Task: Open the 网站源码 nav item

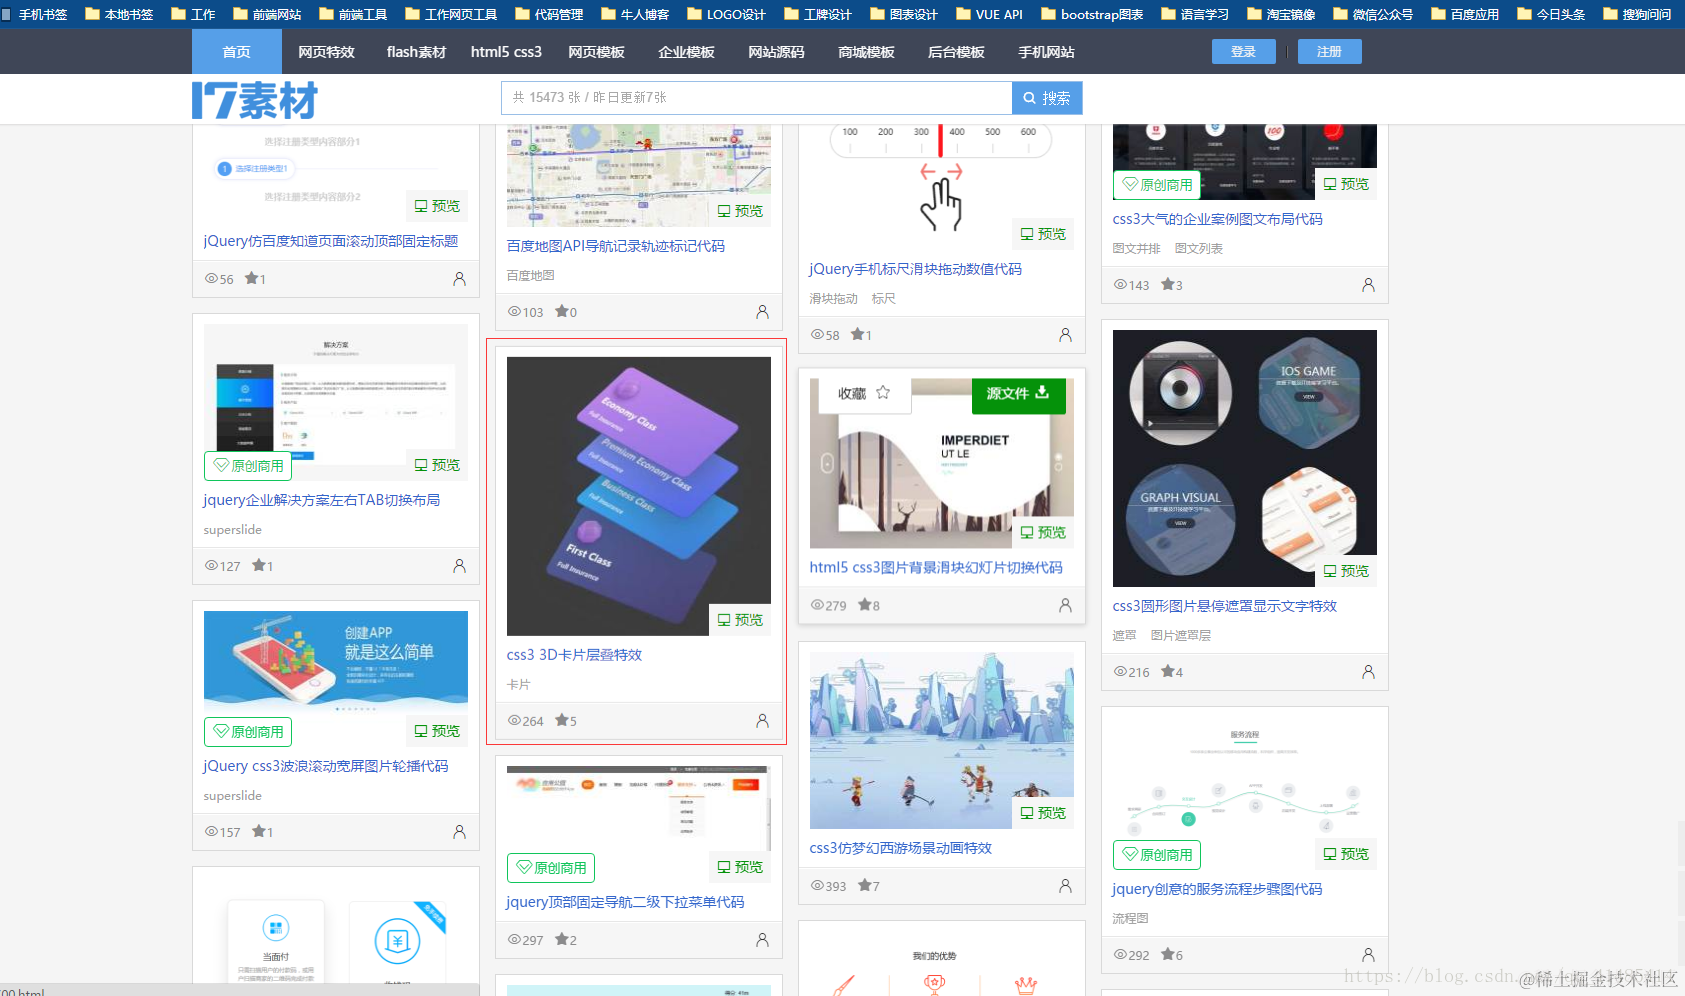Action: point(776,52)
